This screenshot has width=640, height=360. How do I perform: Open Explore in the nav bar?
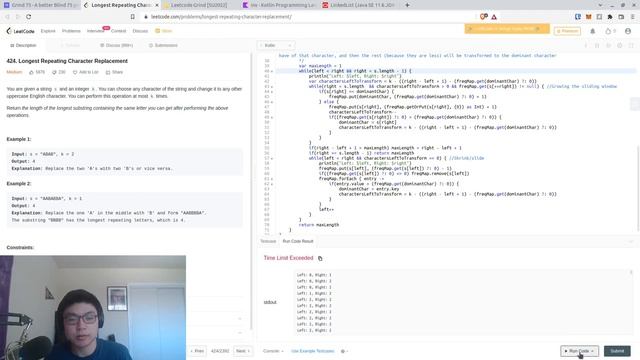click(48, 31)
